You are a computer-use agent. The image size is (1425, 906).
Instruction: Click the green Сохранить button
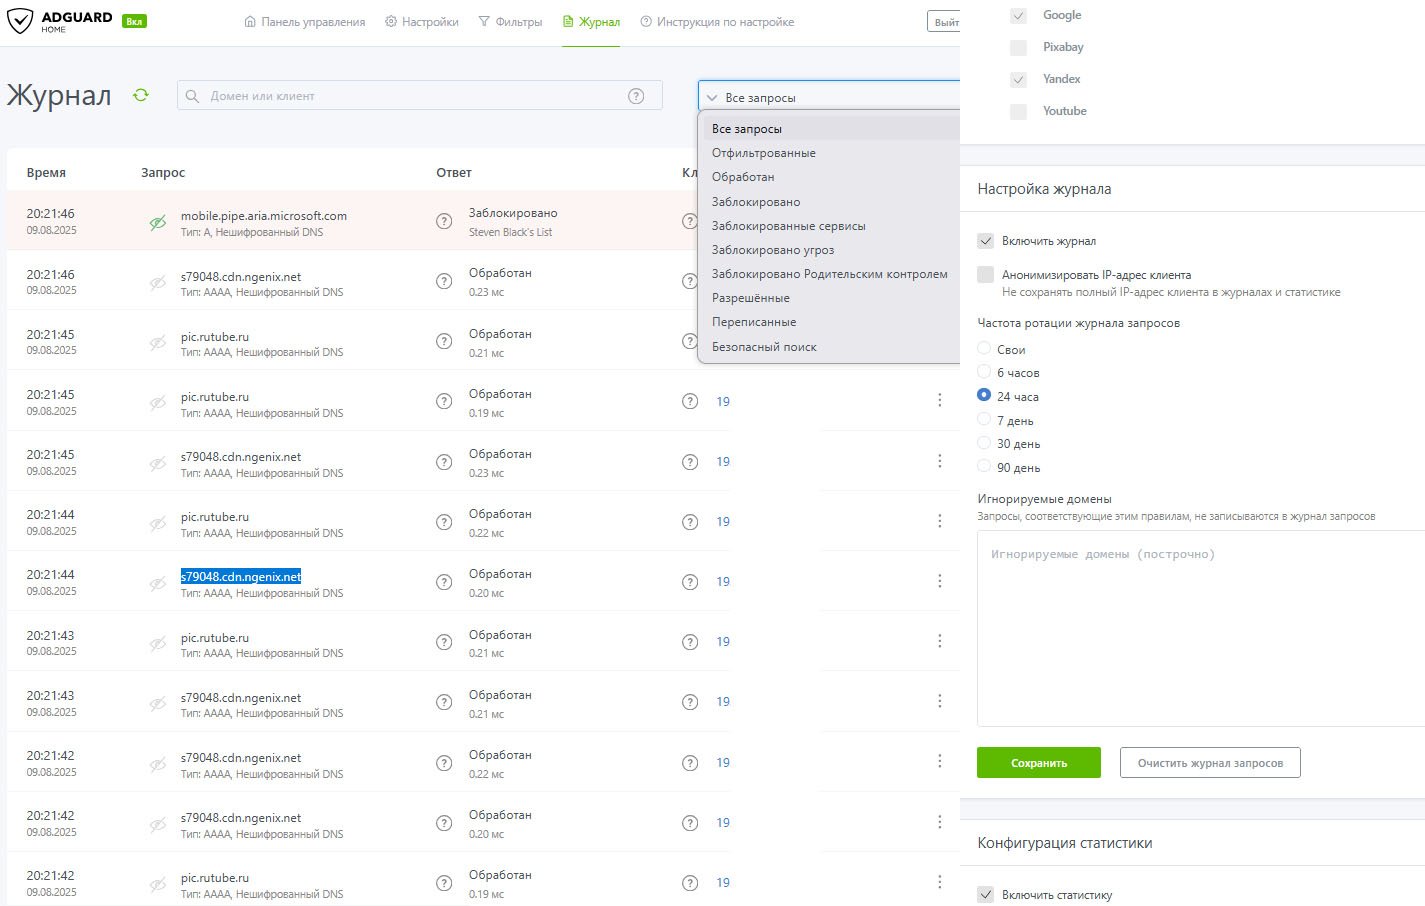point(1039,763)
